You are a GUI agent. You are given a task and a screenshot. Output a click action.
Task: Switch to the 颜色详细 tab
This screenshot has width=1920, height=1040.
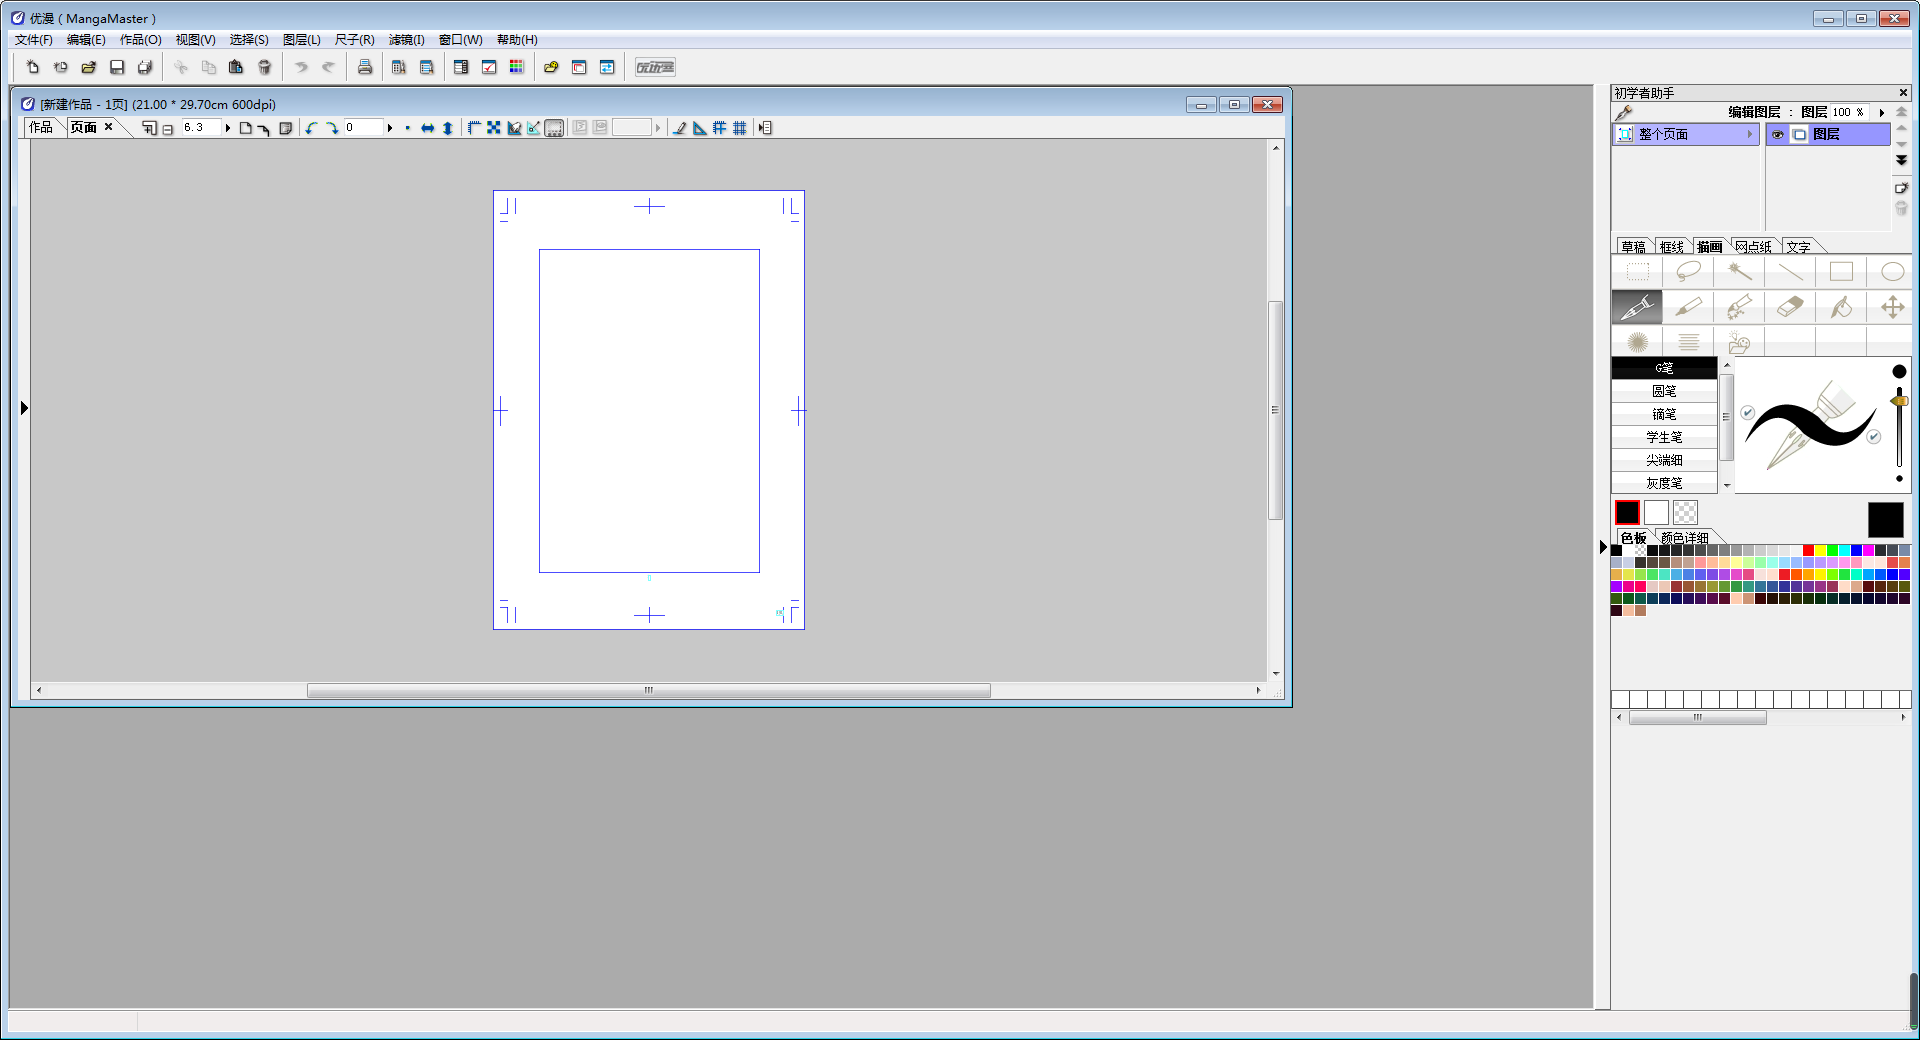click(1685, 538)
